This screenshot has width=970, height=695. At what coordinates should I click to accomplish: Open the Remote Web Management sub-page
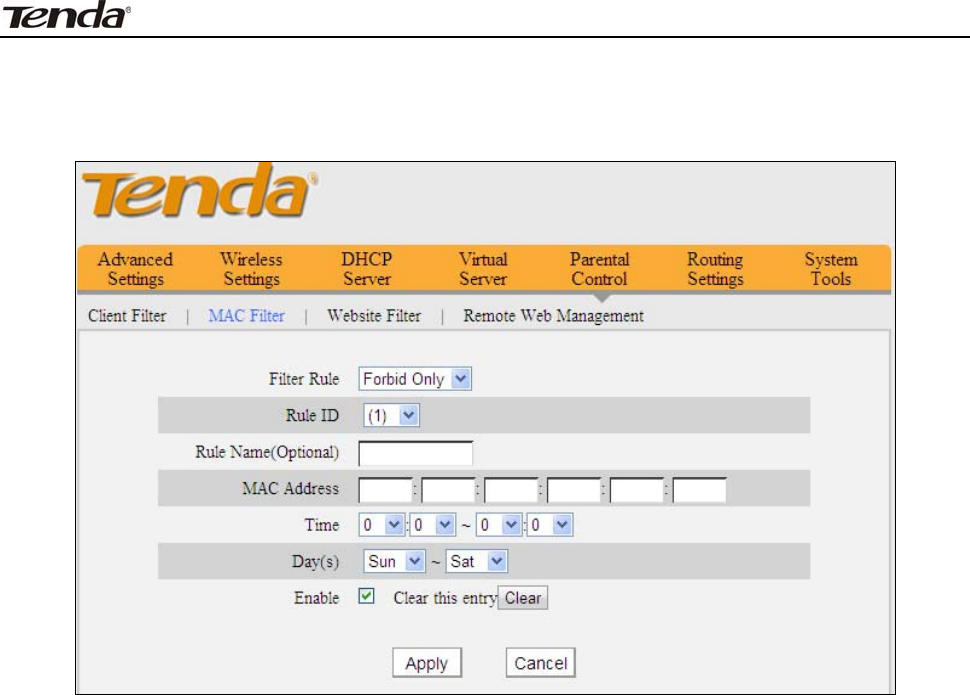pyautogui.click(x=554, y=316)
